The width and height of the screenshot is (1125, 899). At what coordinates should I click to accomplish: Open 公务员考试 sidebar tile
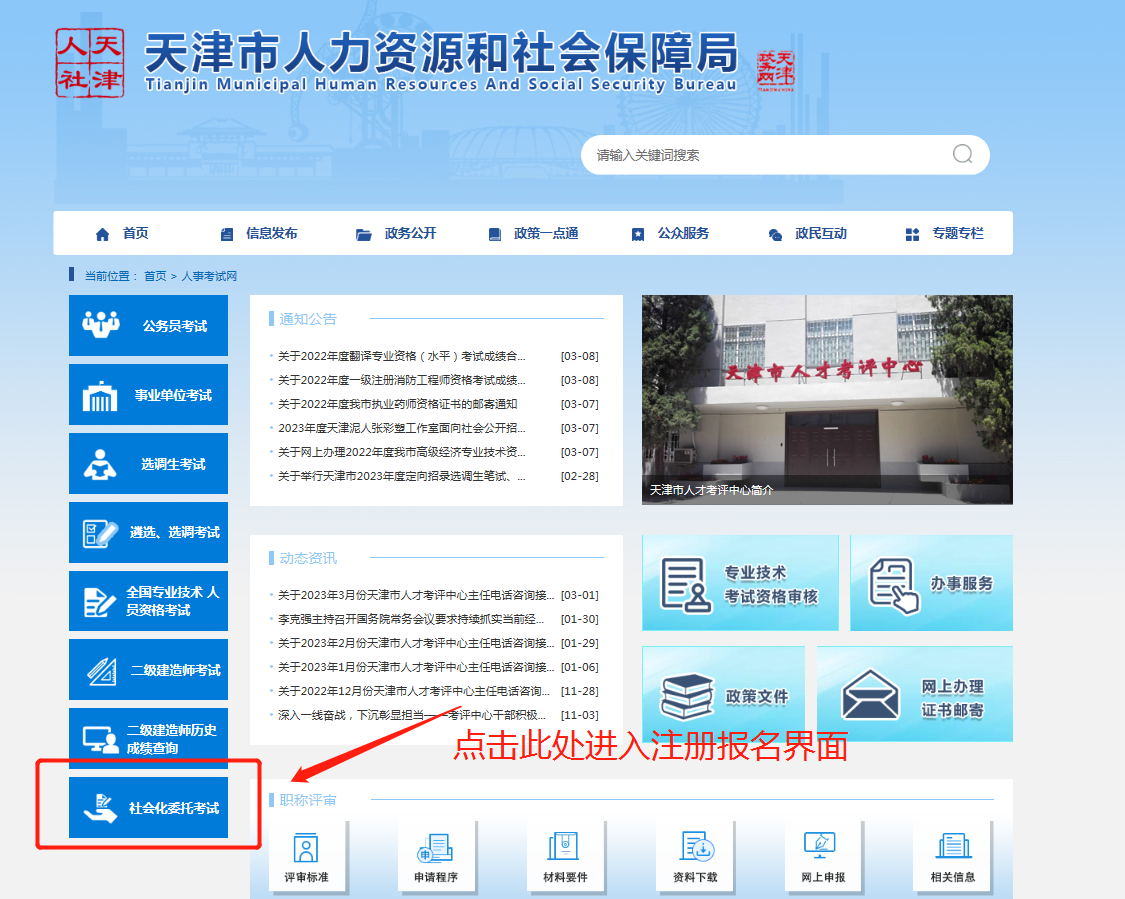point(148,326)
